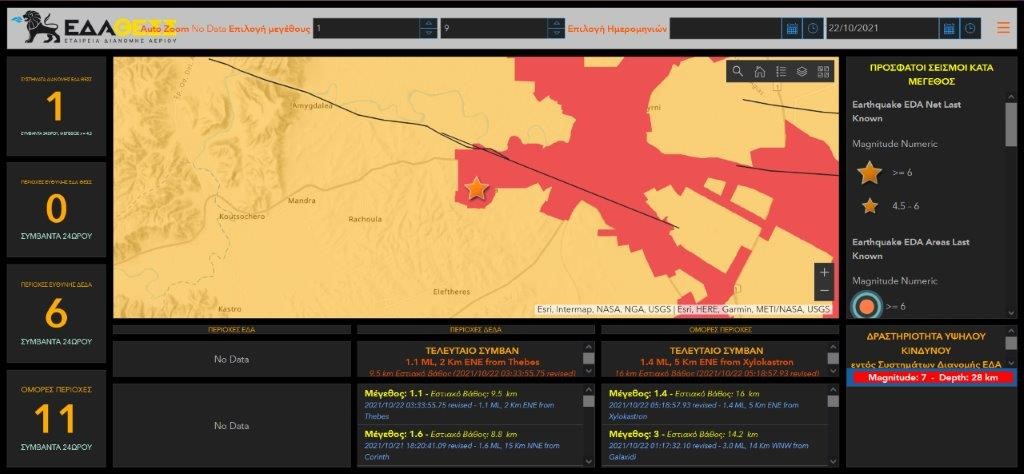
Task: Open the map layers icon
Action: coord(802,71)
